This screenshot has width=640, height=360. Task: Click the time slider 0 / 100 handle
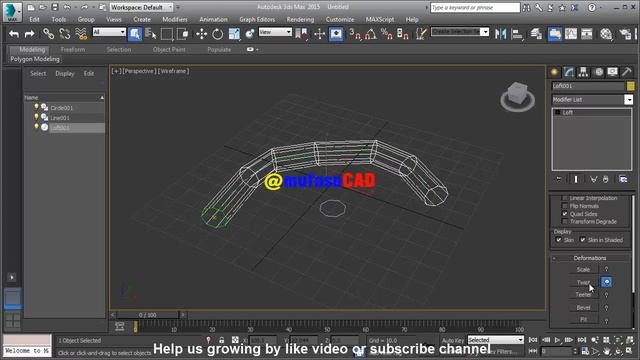pos(147,315)
